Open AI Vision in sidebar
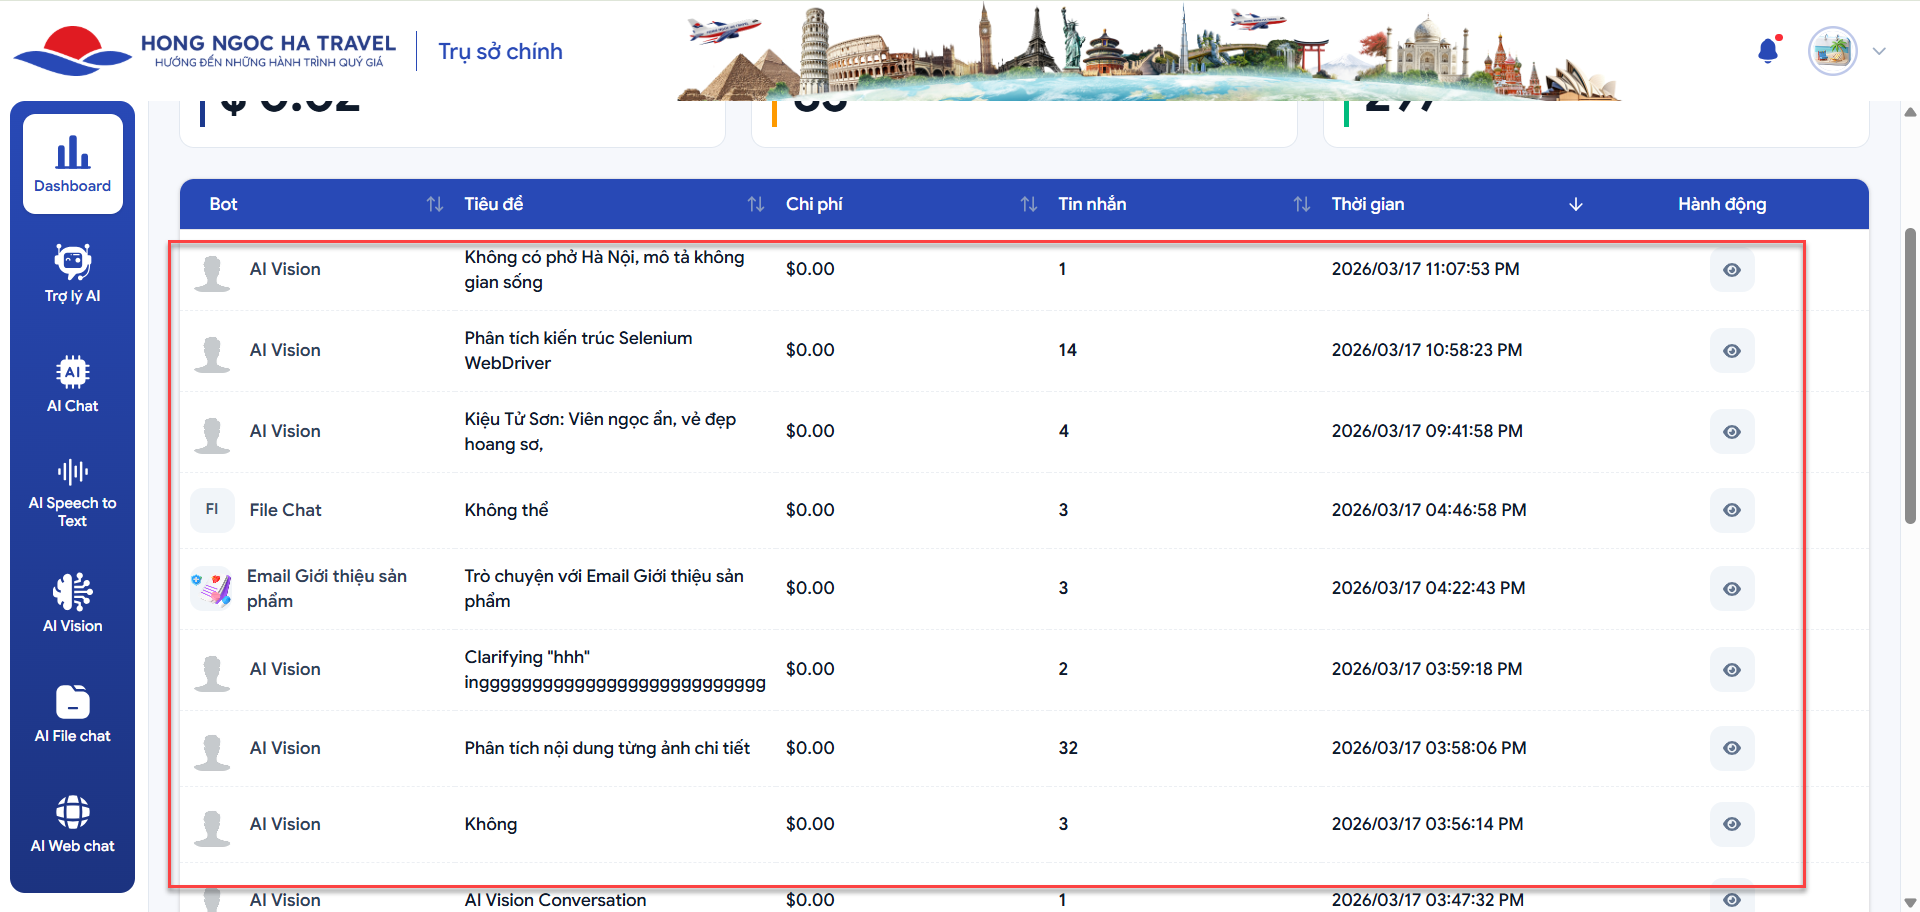The height and width of the screenshot is (912, 1920). pyautogui.click(x=73, y=603)
